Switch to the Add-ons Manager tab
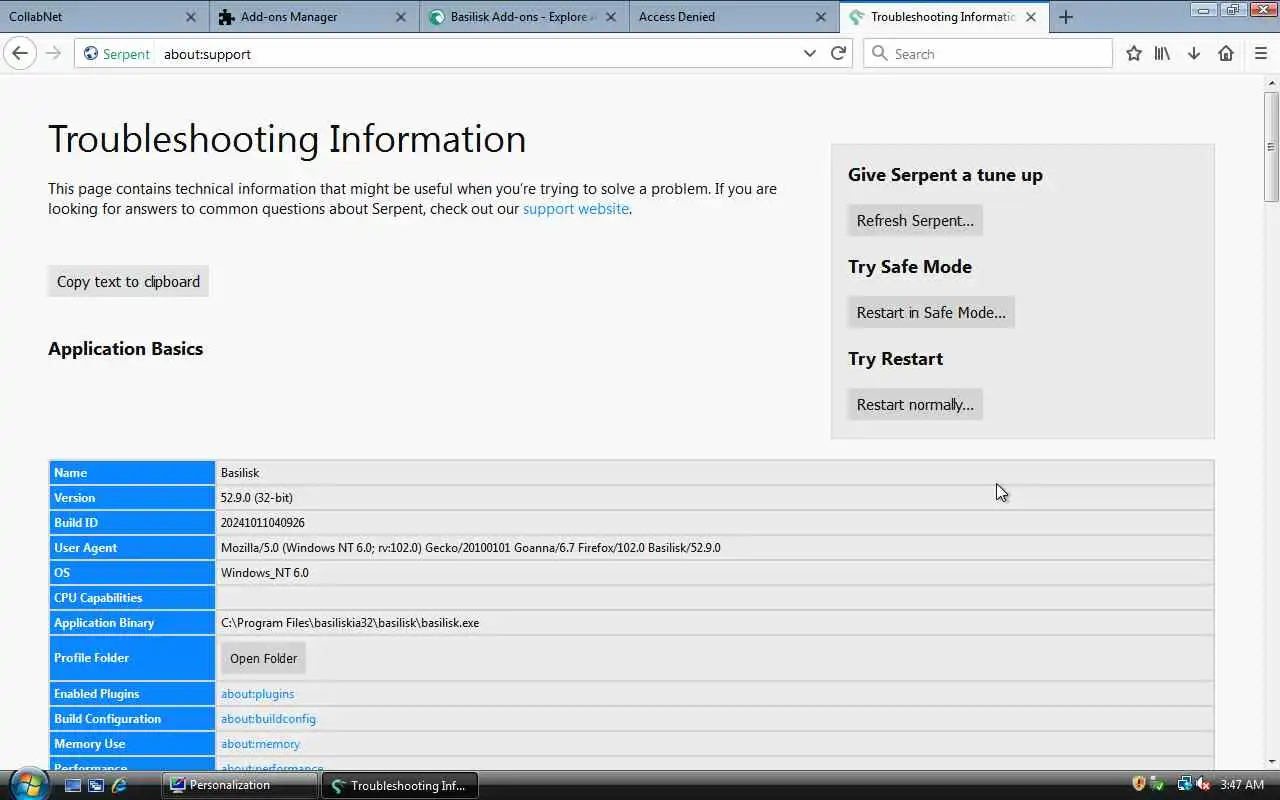The height and width of the screenshot is (800, 1280). pos(314,17)
